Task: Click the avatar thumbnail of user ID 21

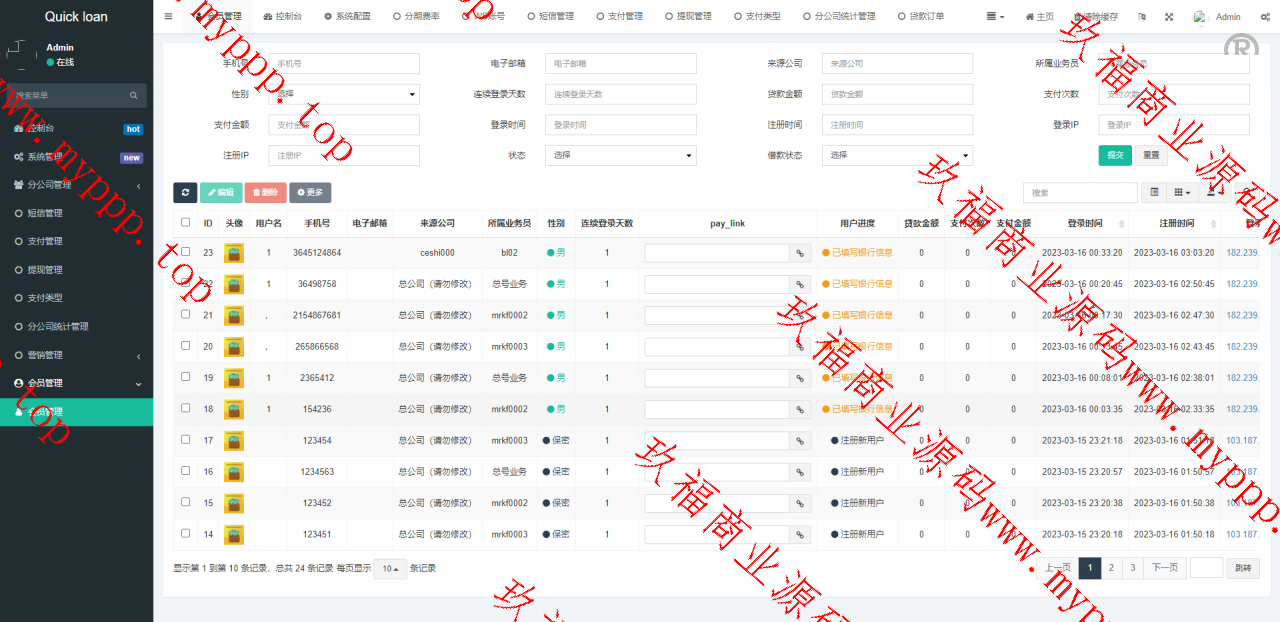Action: pos(234,316)
